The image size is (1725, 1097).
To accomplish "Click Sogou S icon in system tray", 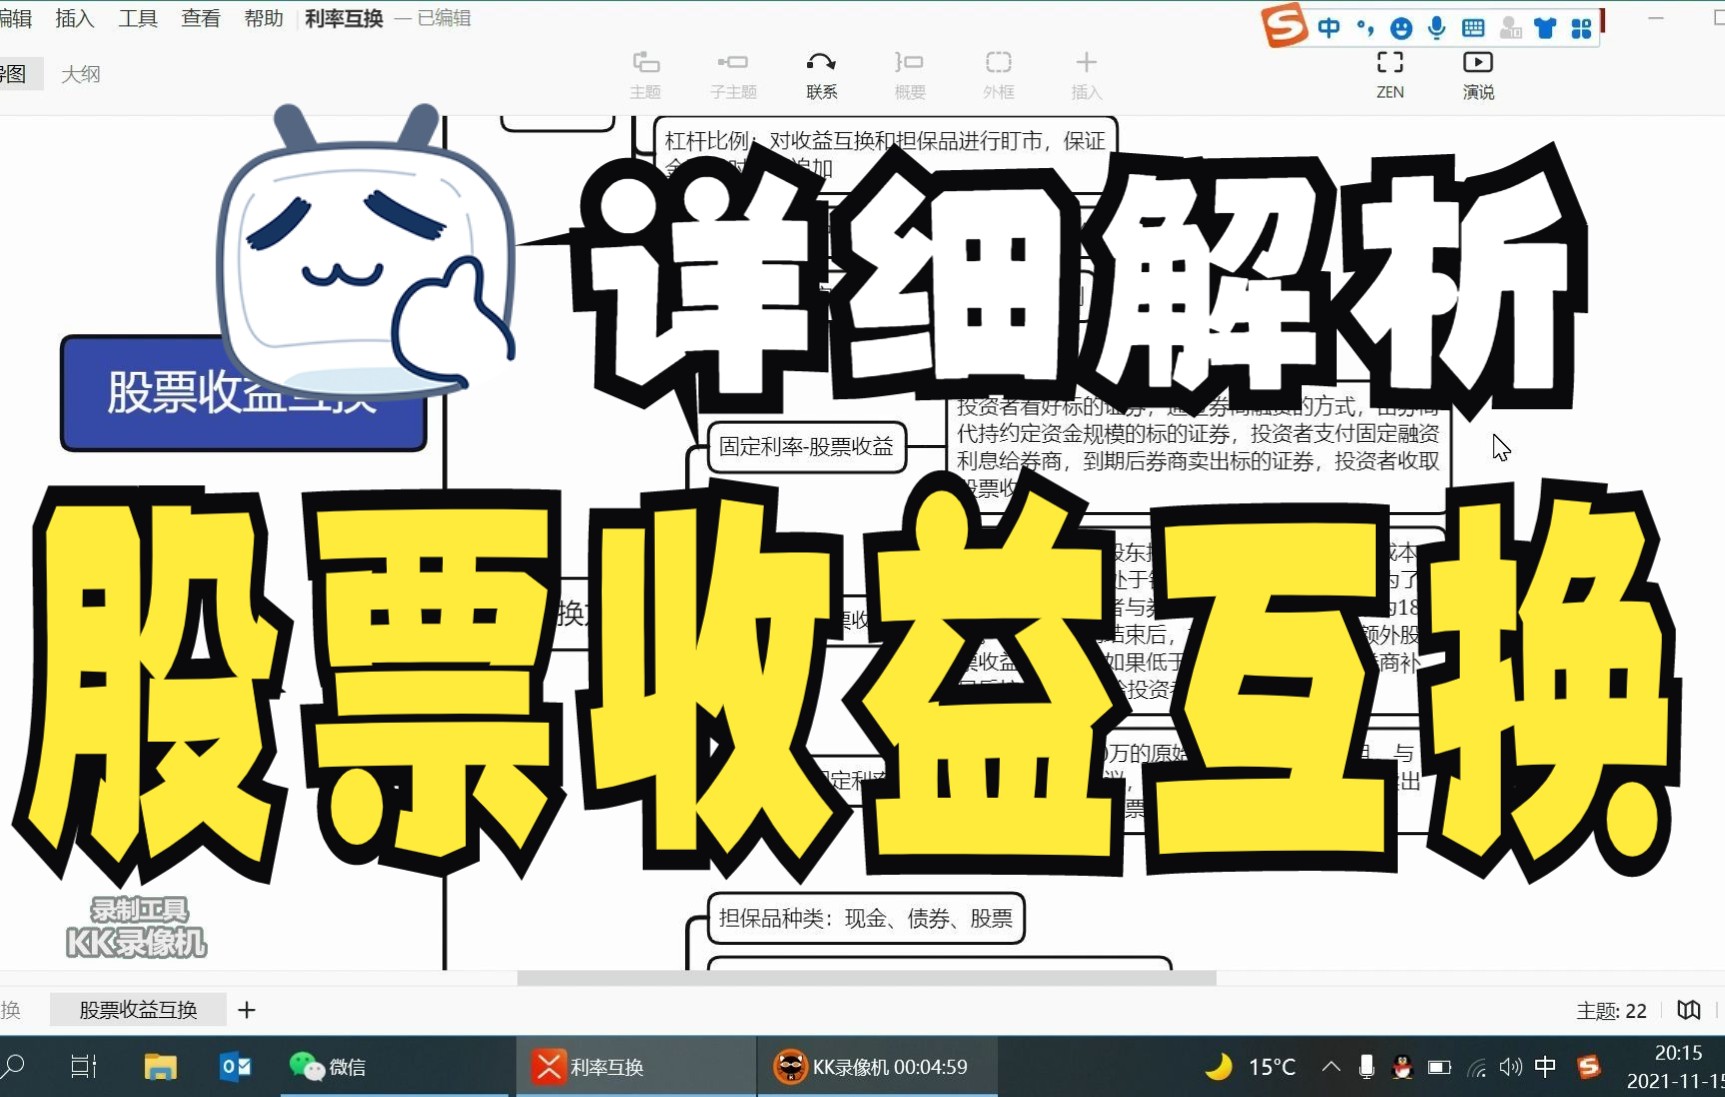I will click(x=1589, y=1067).
